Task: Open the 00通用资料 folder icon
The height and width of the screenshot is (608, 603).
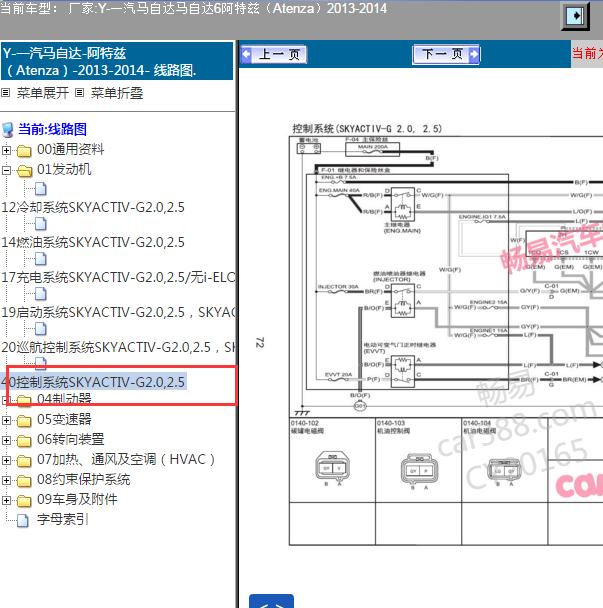Action: [24, 150]
